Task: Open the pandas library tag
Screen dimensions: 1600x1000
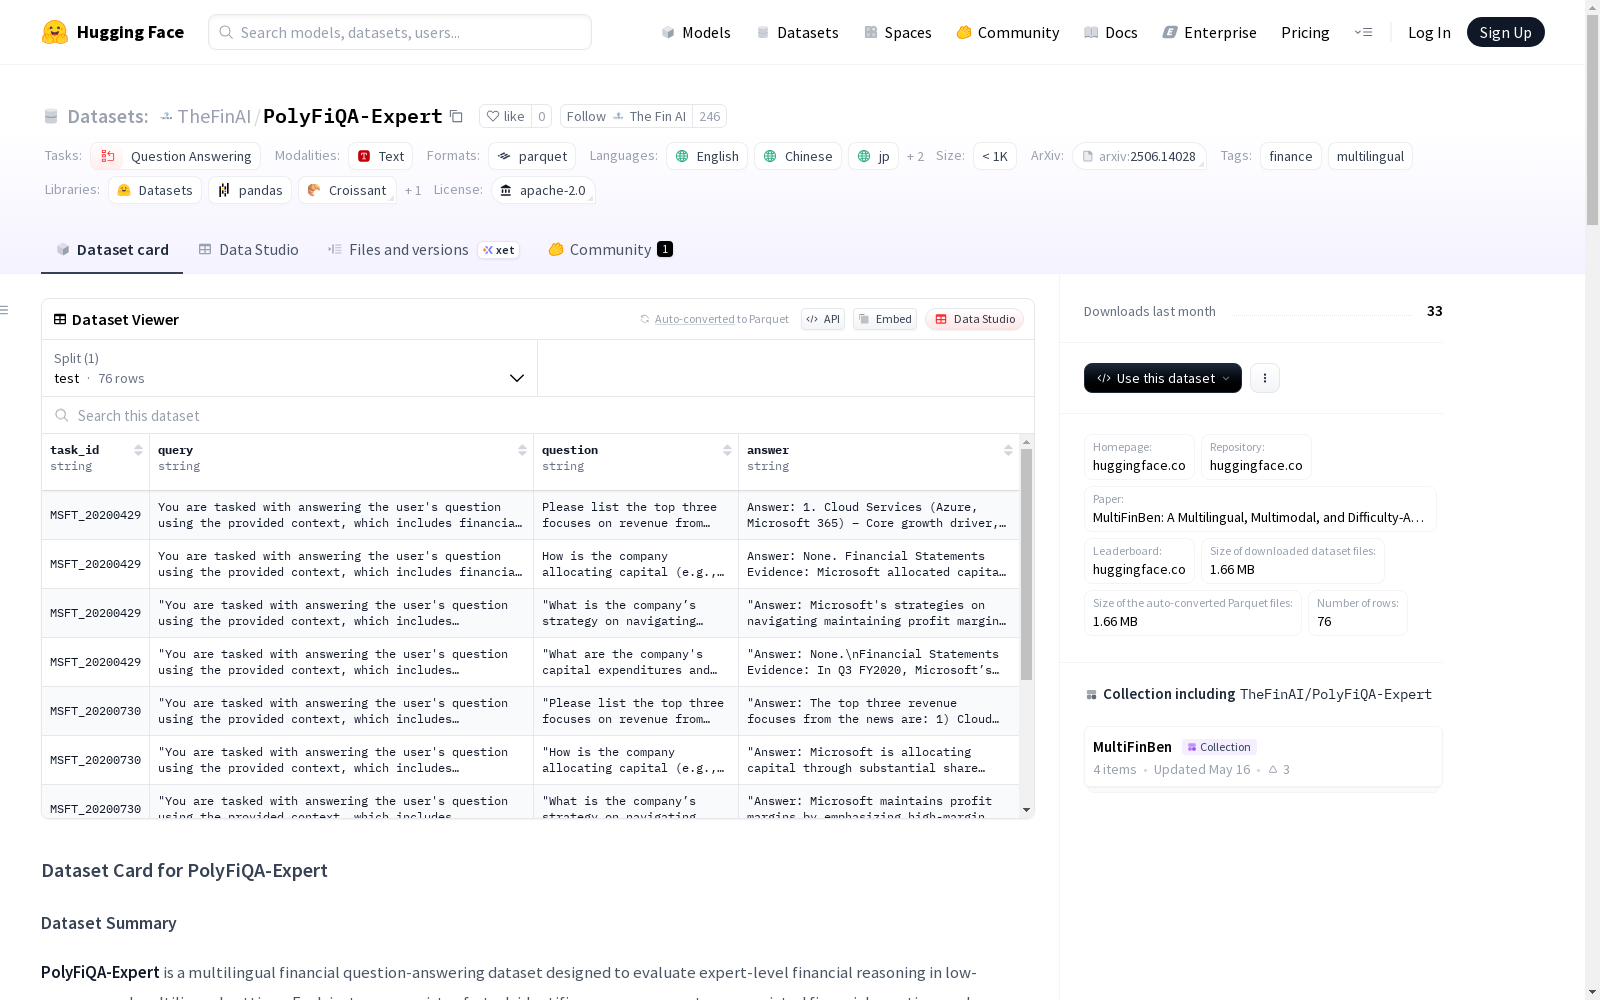Action: [250, 190]
